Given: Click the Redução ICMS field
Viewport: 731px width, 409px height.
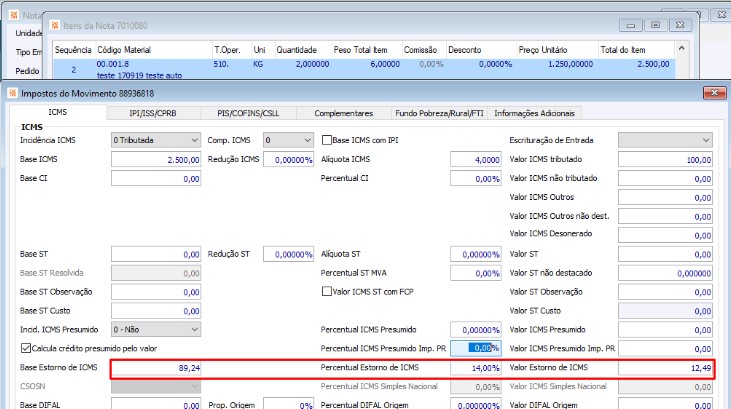Looking at the screenshot, I should click(x=288, y=159).
